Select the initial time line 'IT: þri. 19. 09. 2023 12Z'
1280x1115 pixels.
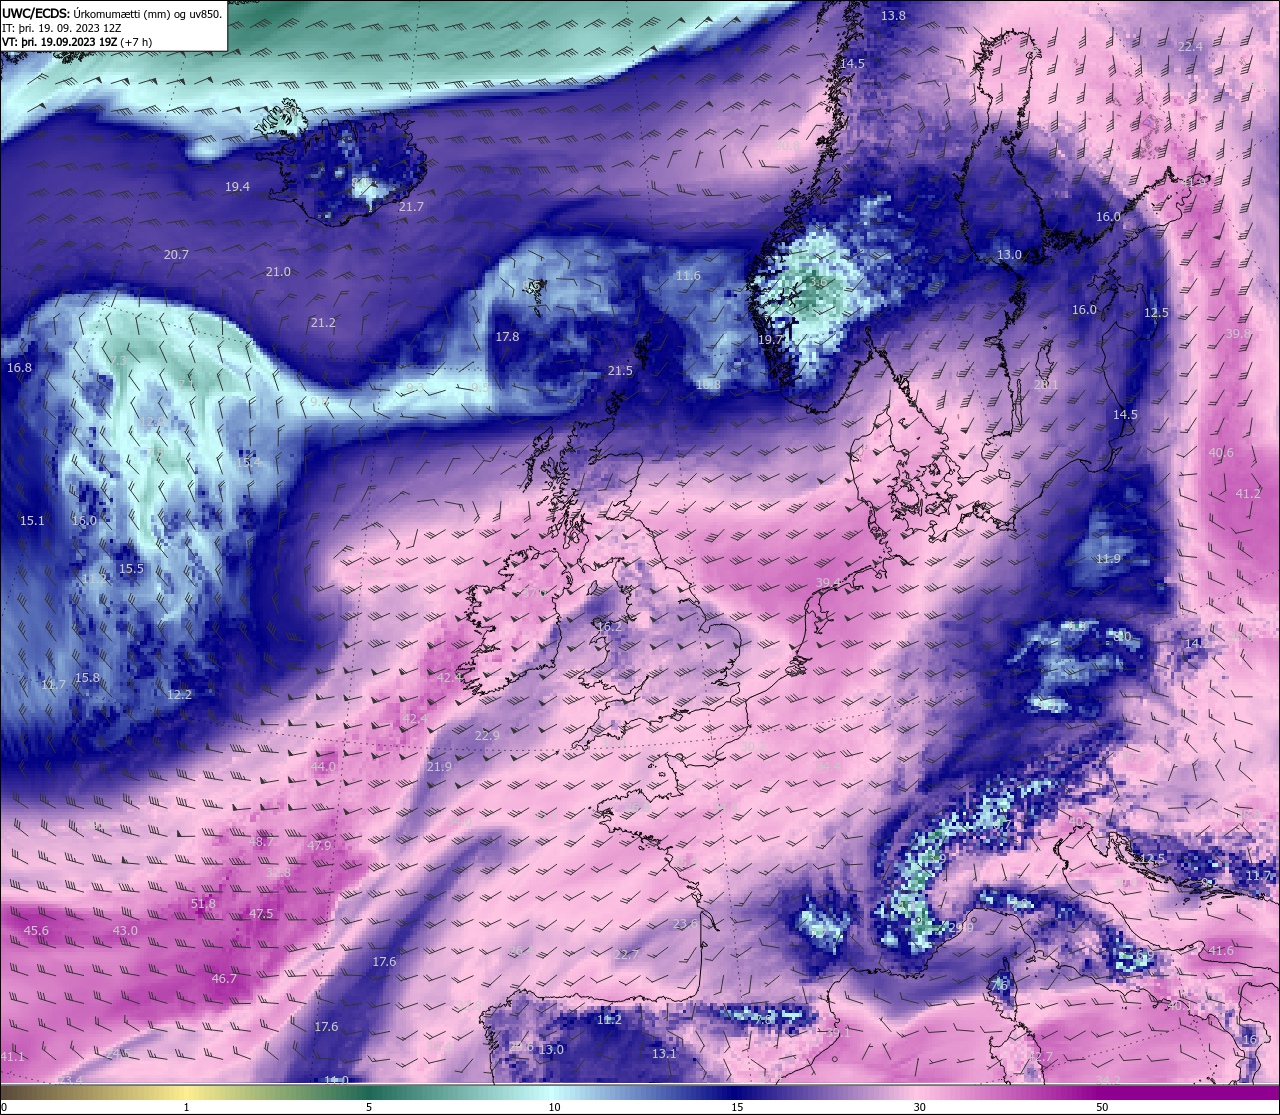(x=62, y=28)
